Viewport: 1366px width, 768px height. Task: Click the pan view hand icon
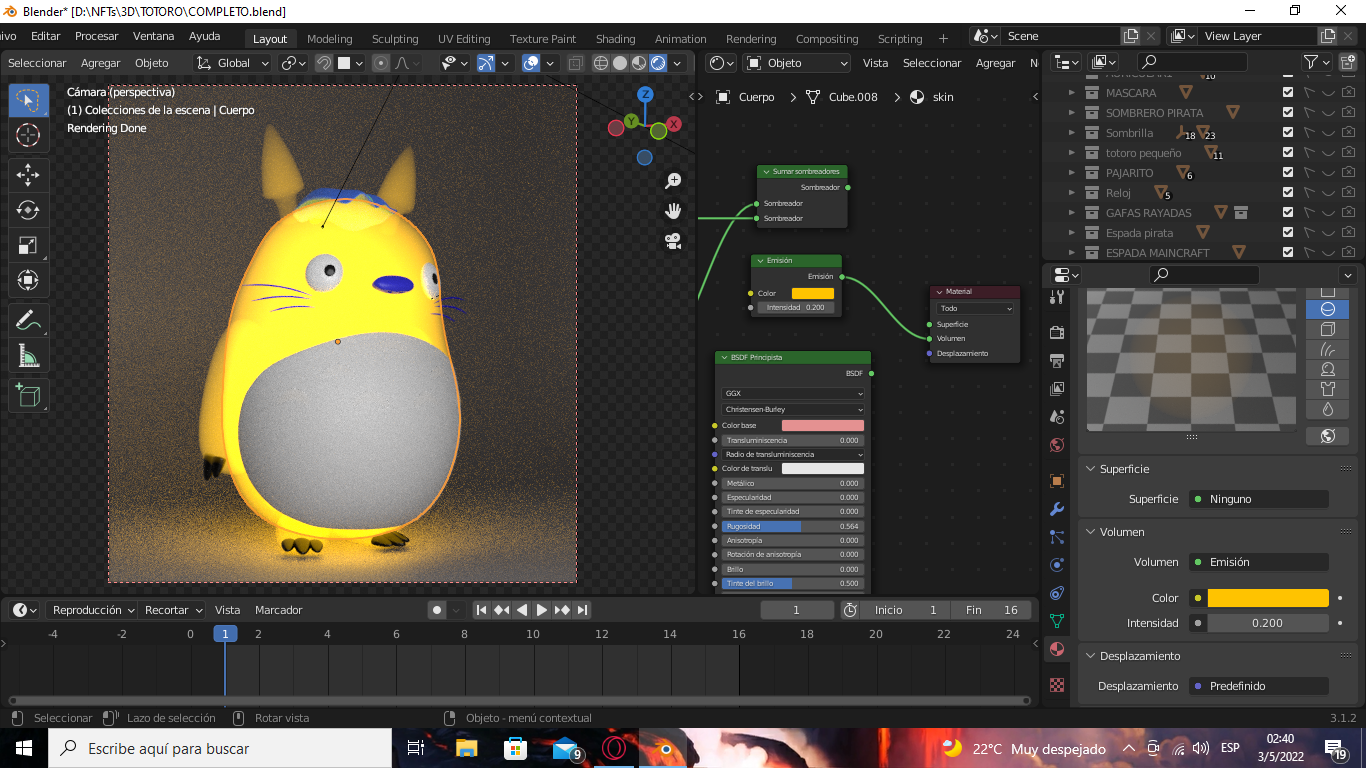673,211
